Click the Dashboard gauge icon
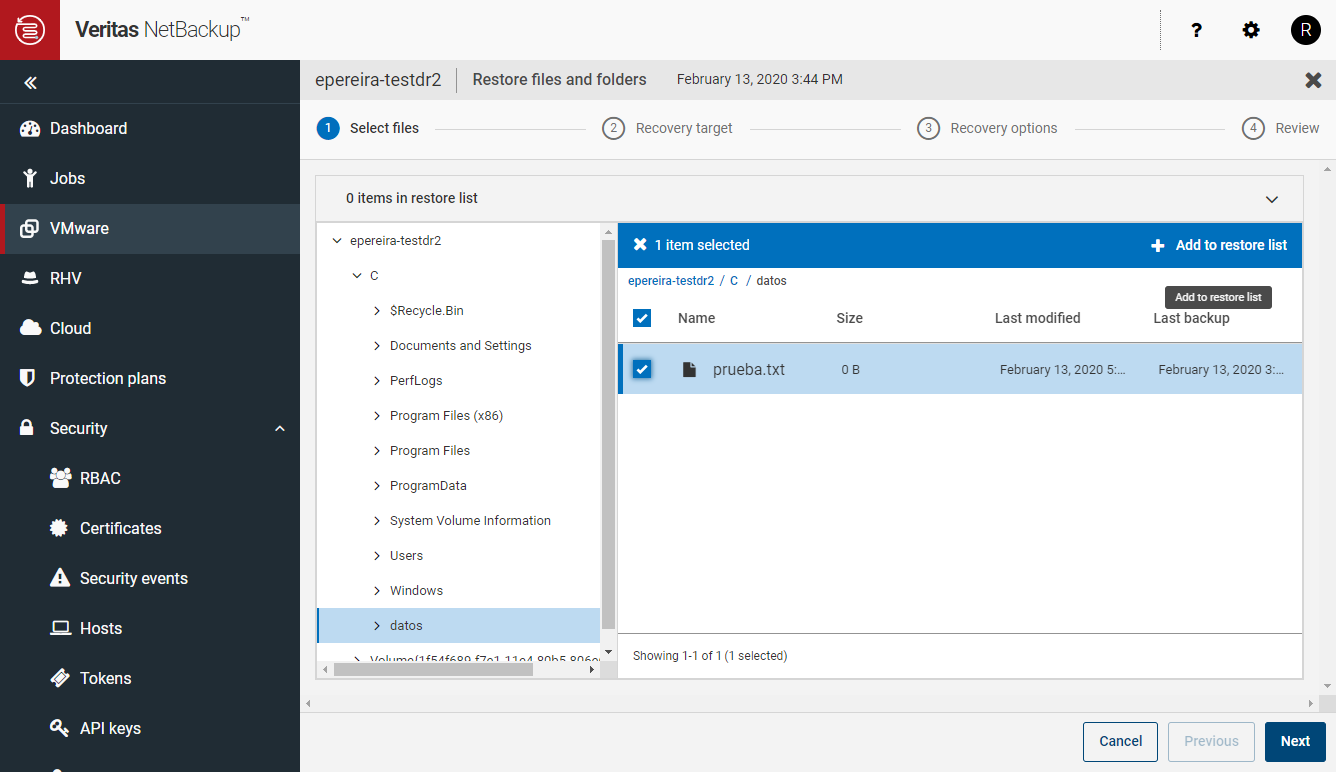Viewport: 1336px width, 772px height. pyautogui.click(x=30, y=128)
